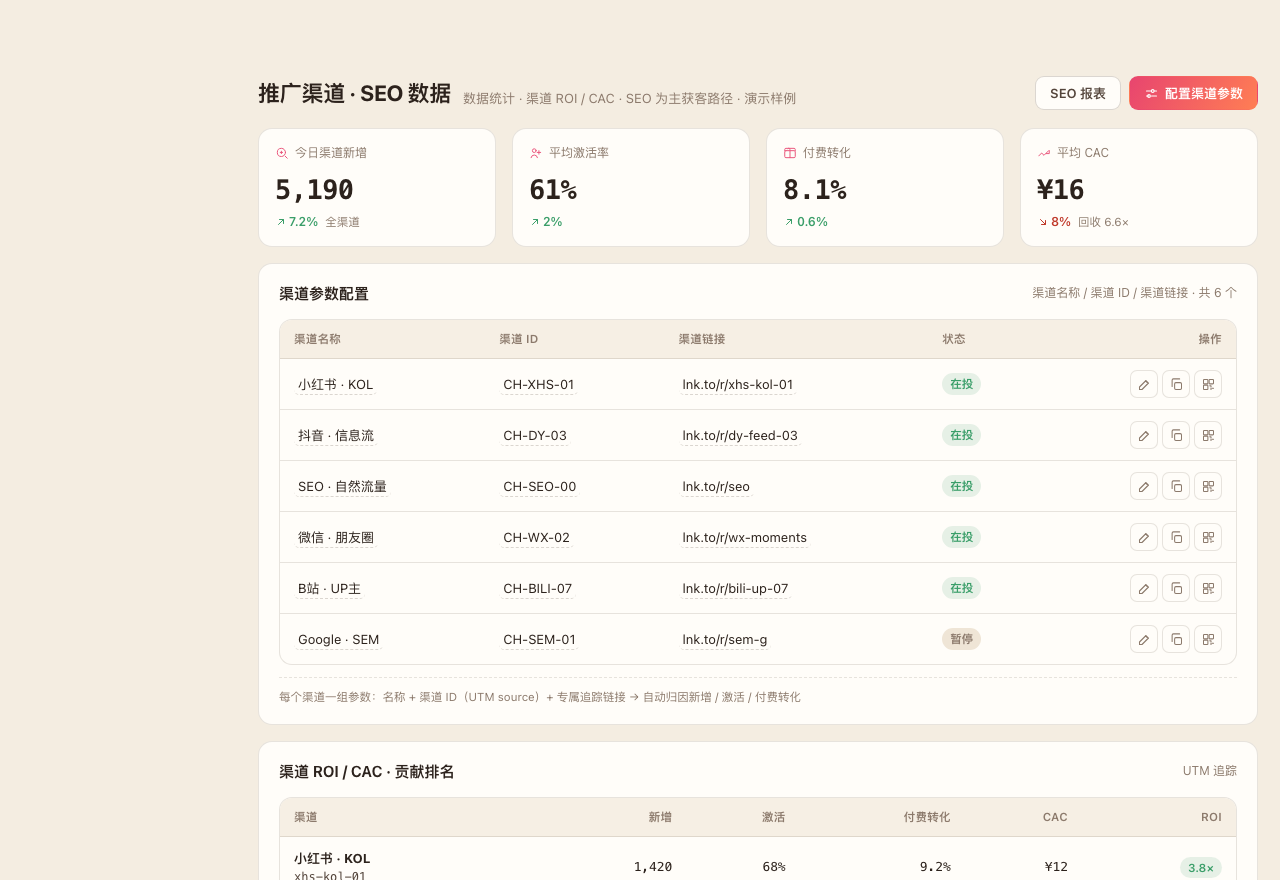Show QR code for SEO · 自然流量 row

point(1208,486)
